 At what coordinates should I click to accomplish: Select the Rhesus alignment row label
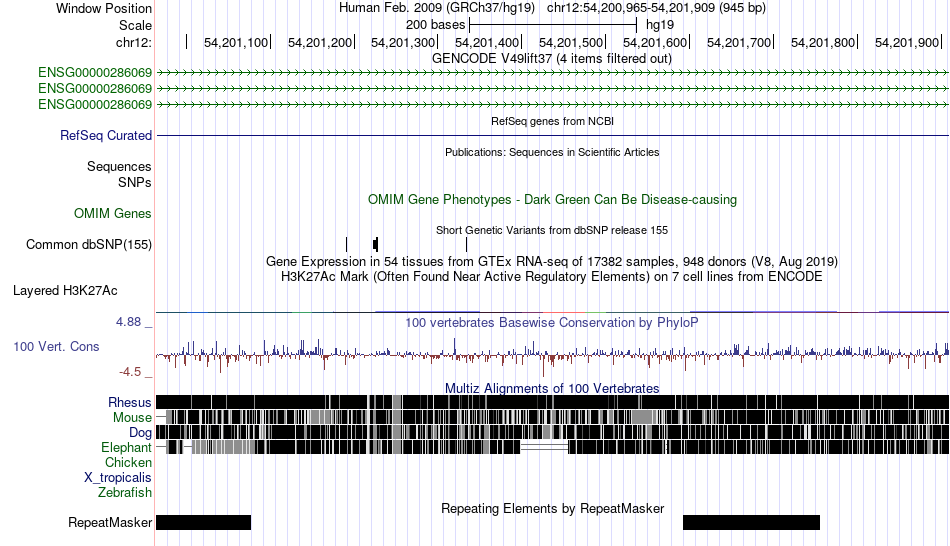[x=130, y=402]
